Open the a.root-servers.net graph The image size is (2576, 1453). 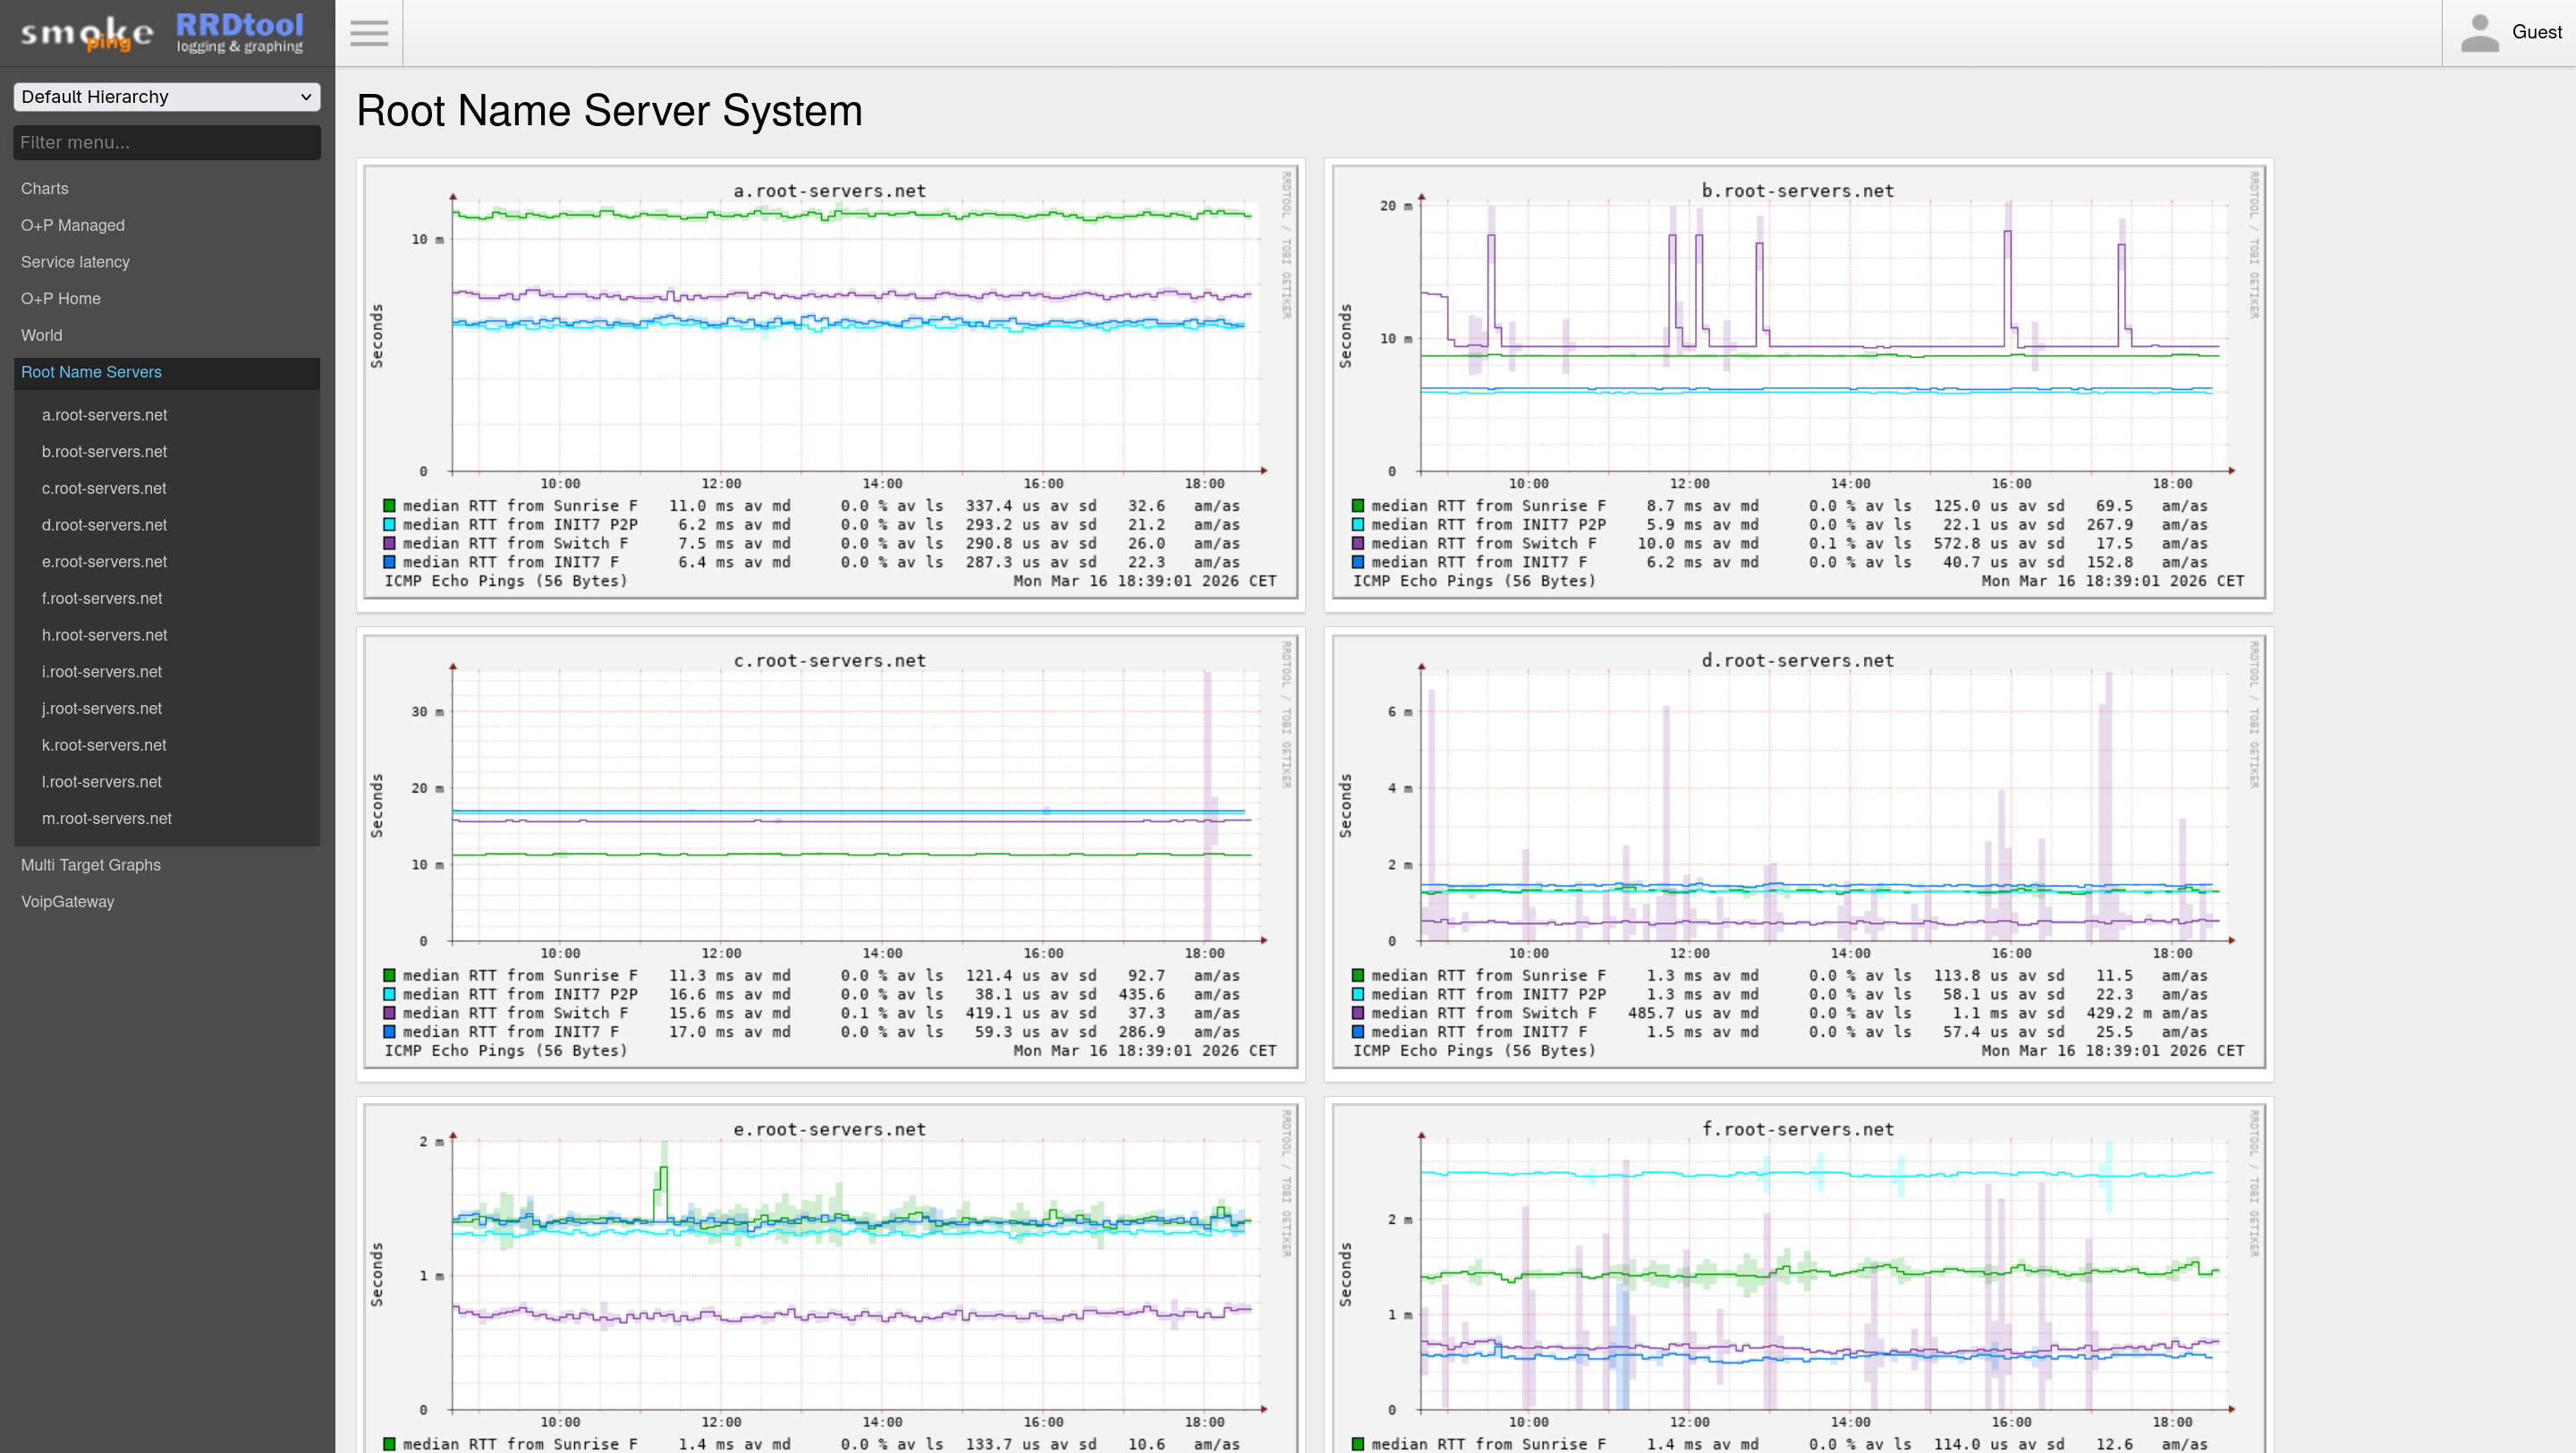[x=831, y=382]
